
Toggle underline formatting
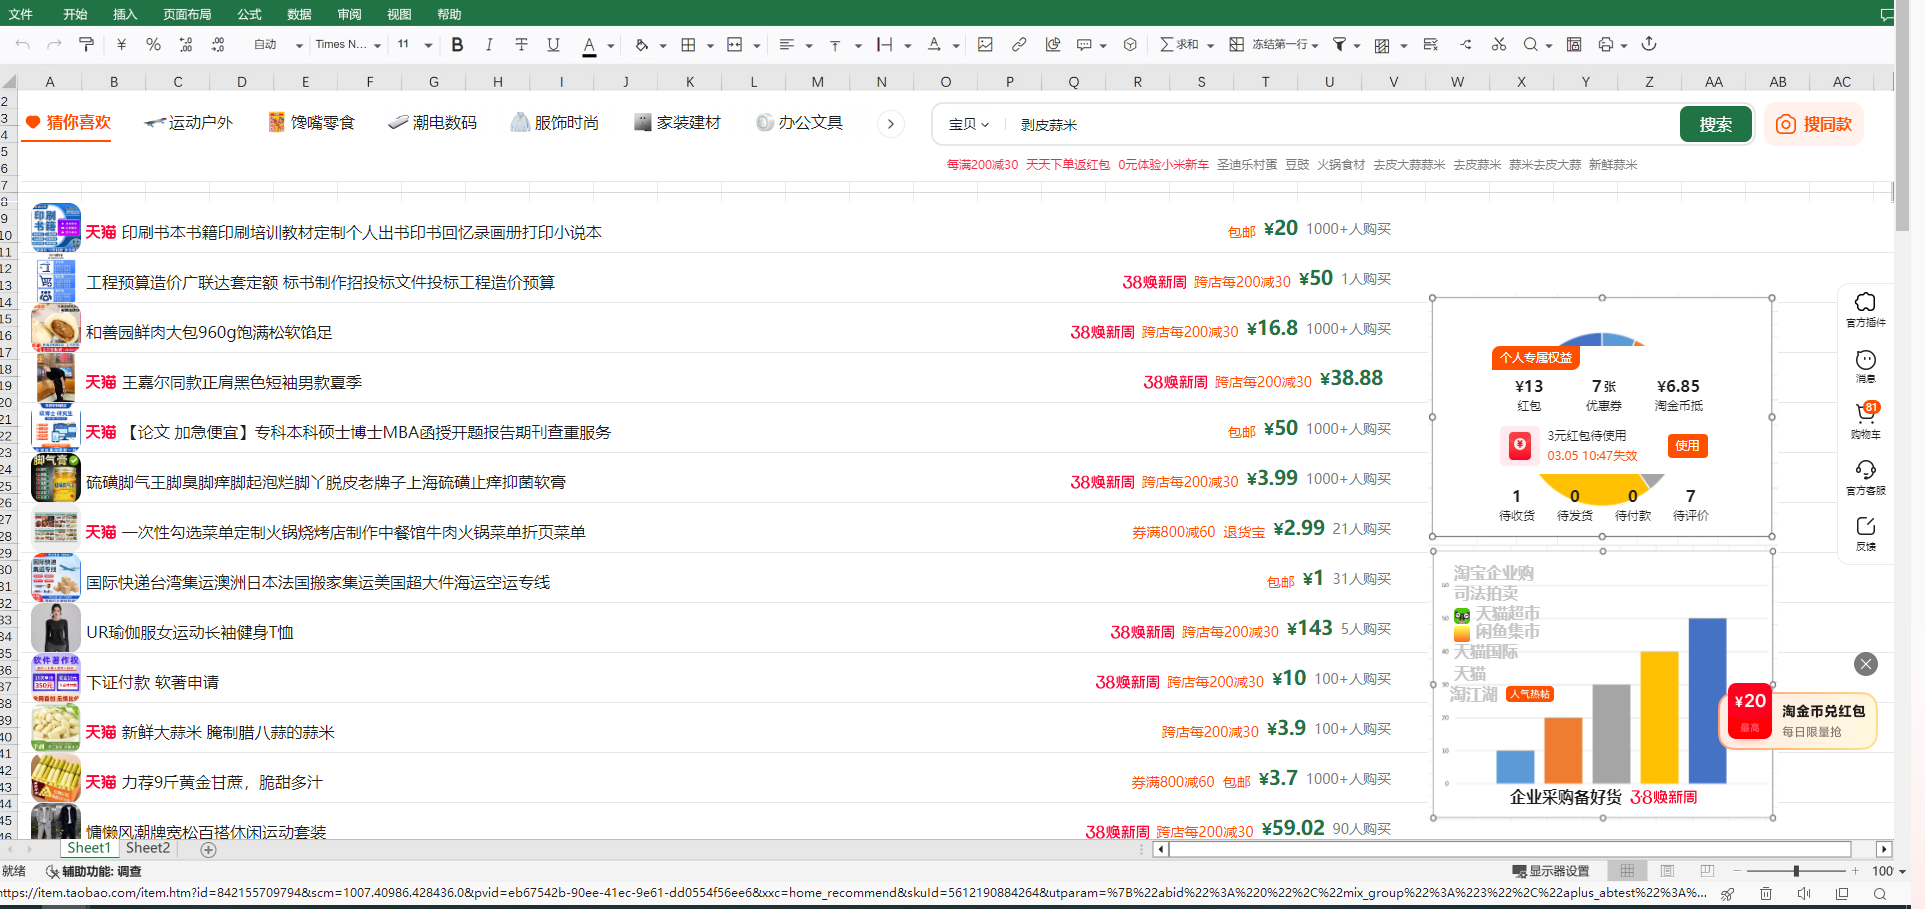pyautogui.click(x=553, y=44)
